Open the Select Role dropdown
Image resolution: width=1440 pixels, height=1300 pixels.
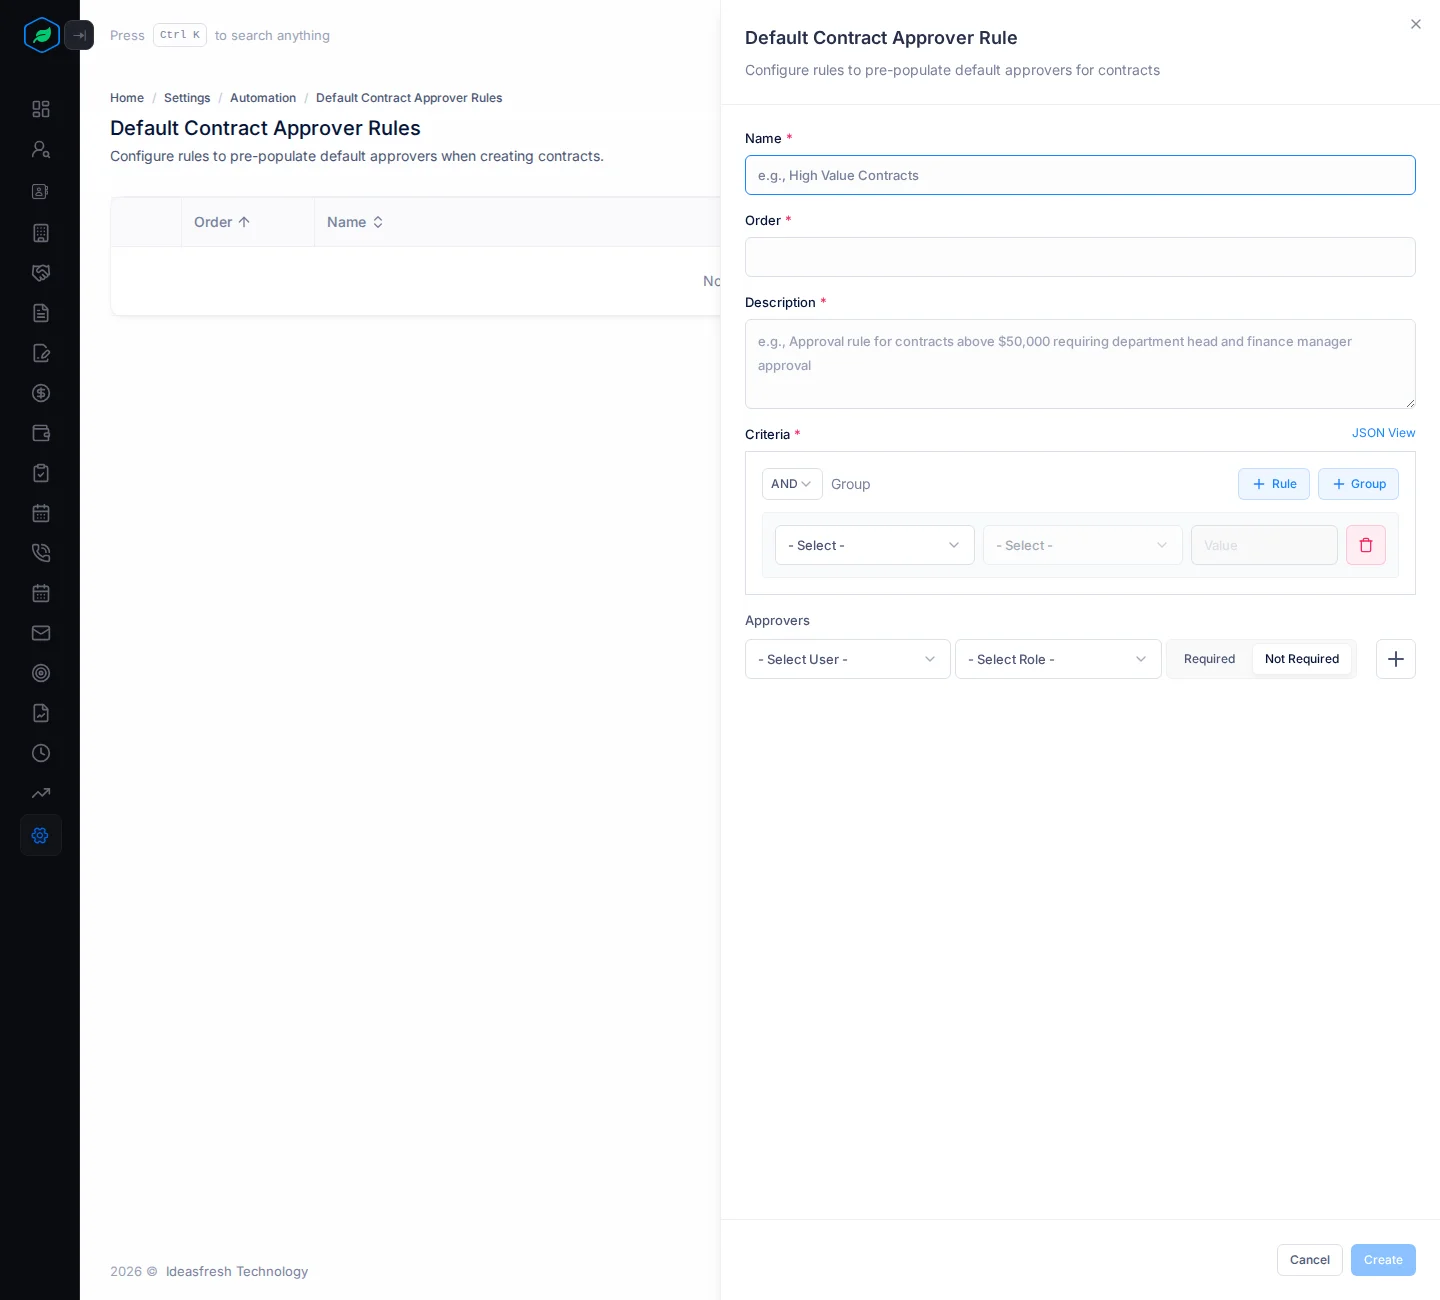[x=1058, y=659]
